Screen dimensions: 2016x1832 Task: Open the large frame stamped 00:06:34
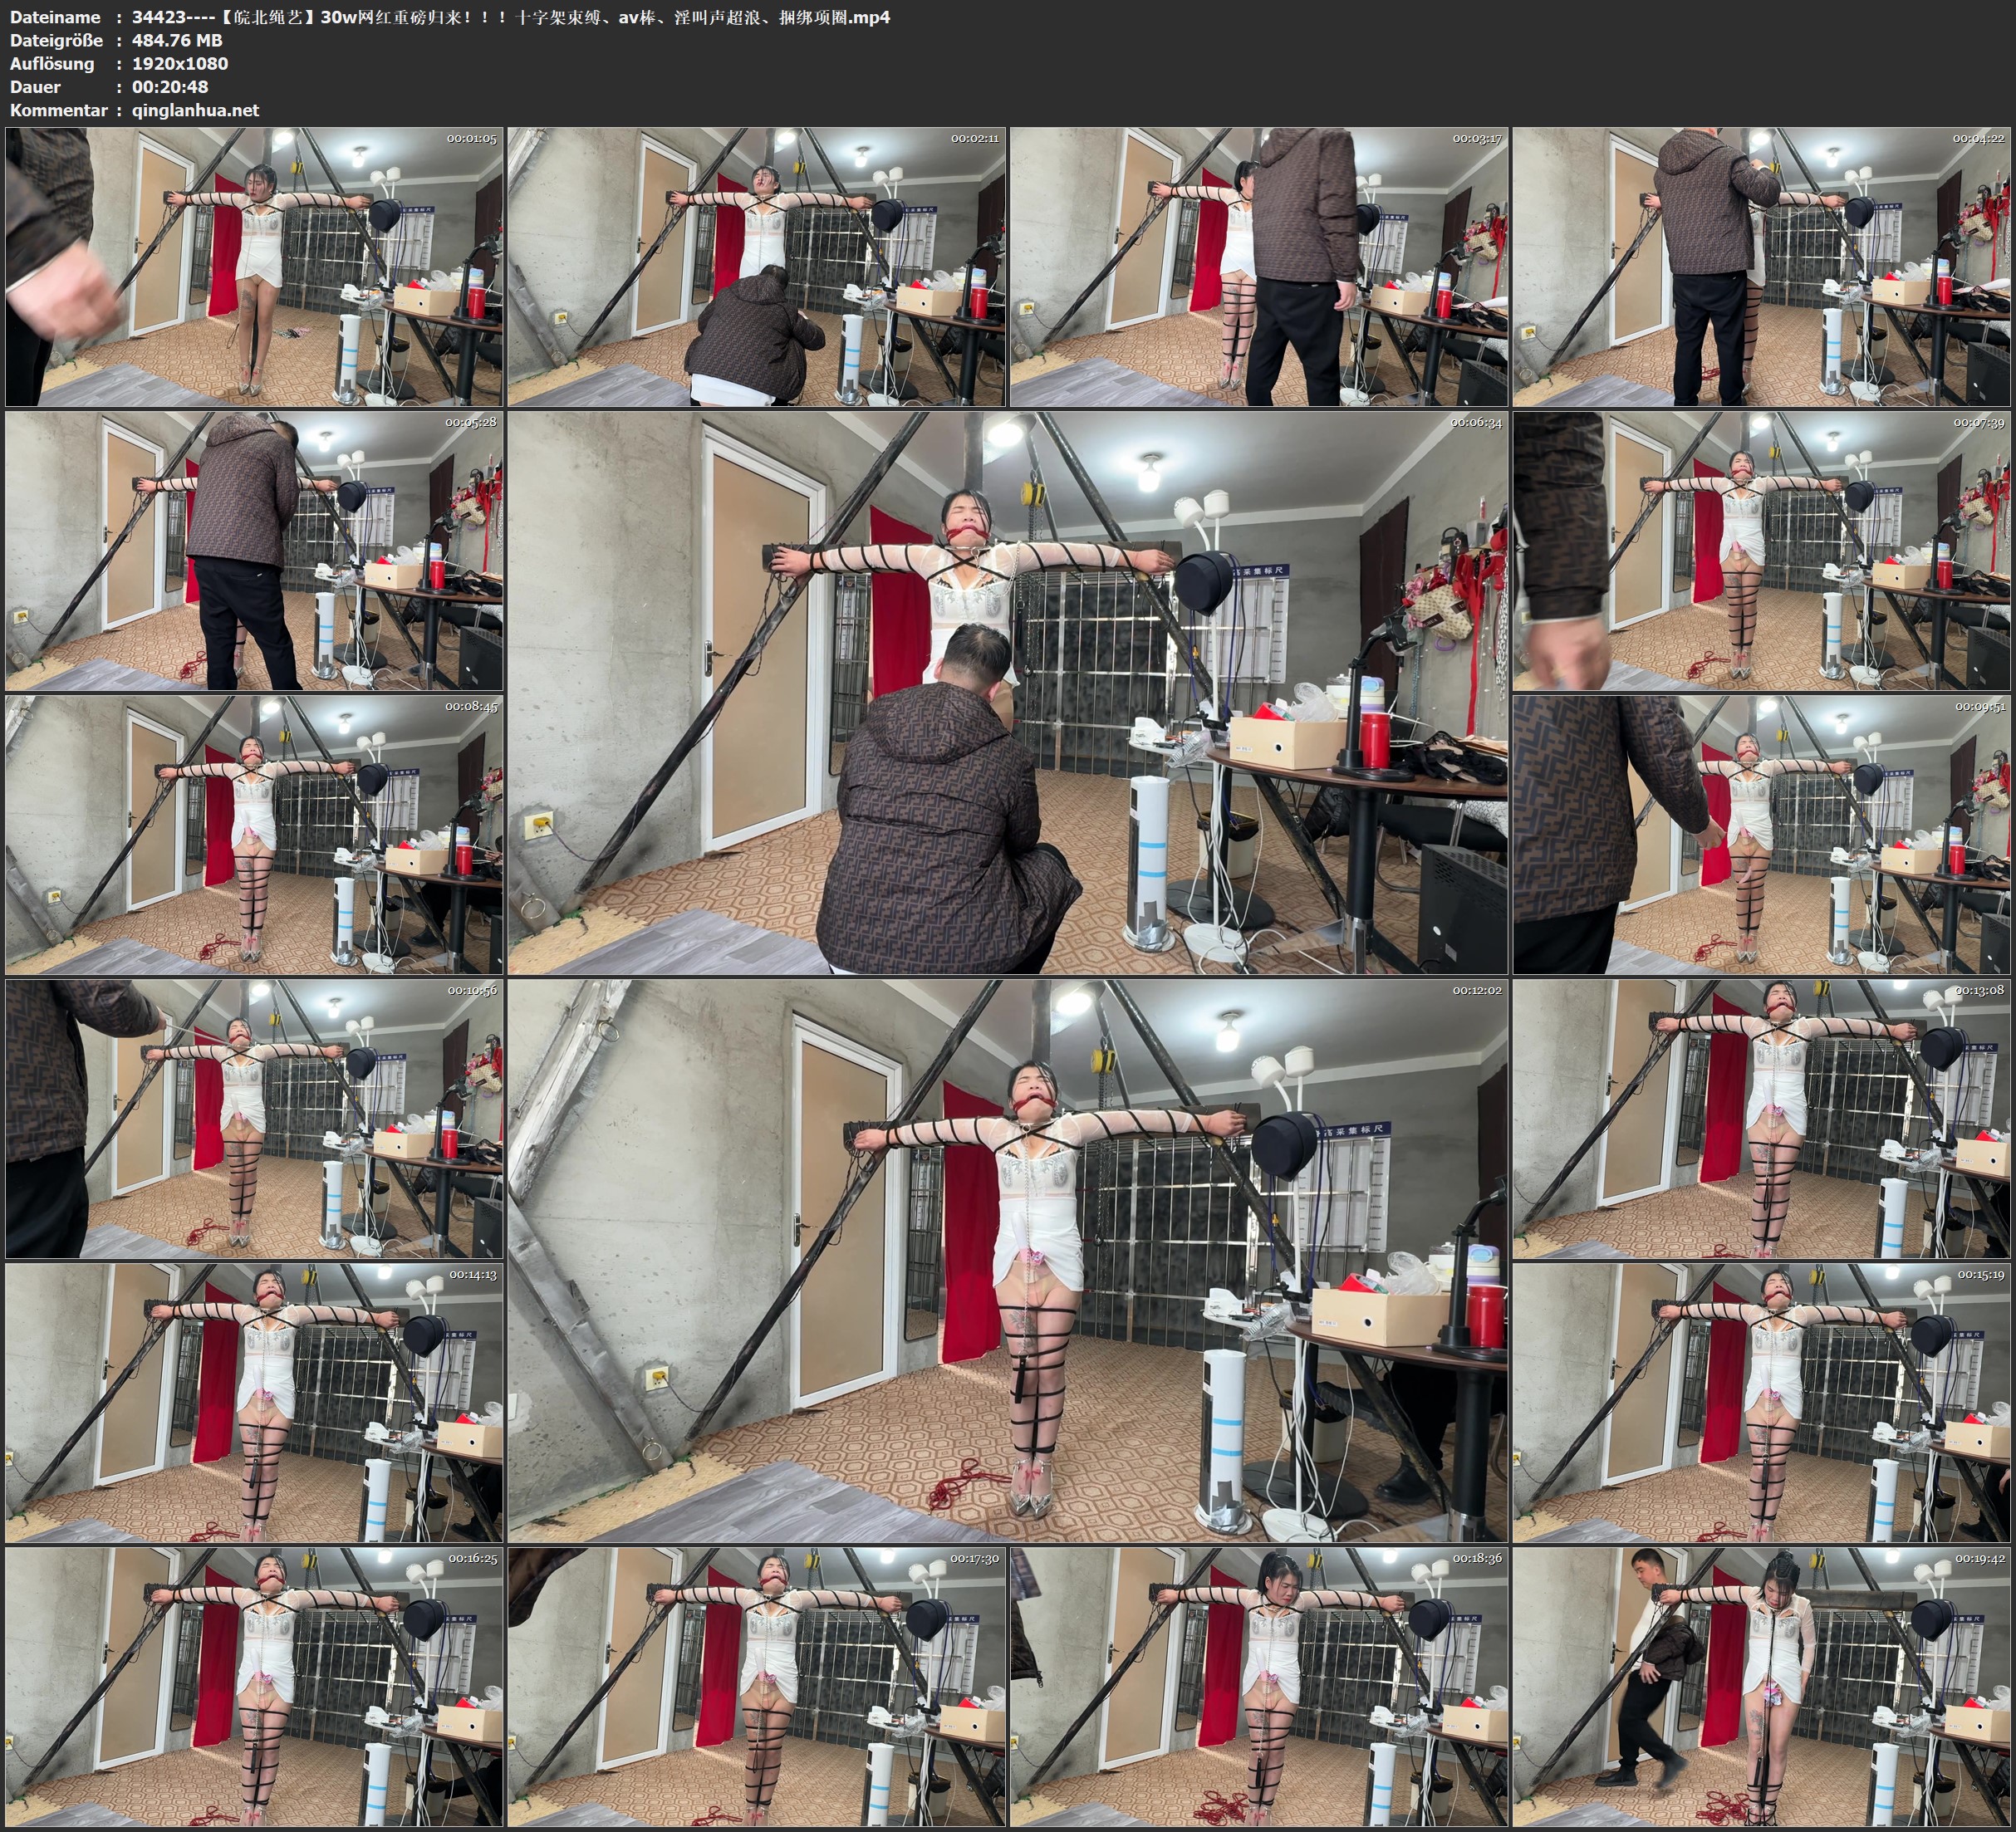tap(1008, 692)
